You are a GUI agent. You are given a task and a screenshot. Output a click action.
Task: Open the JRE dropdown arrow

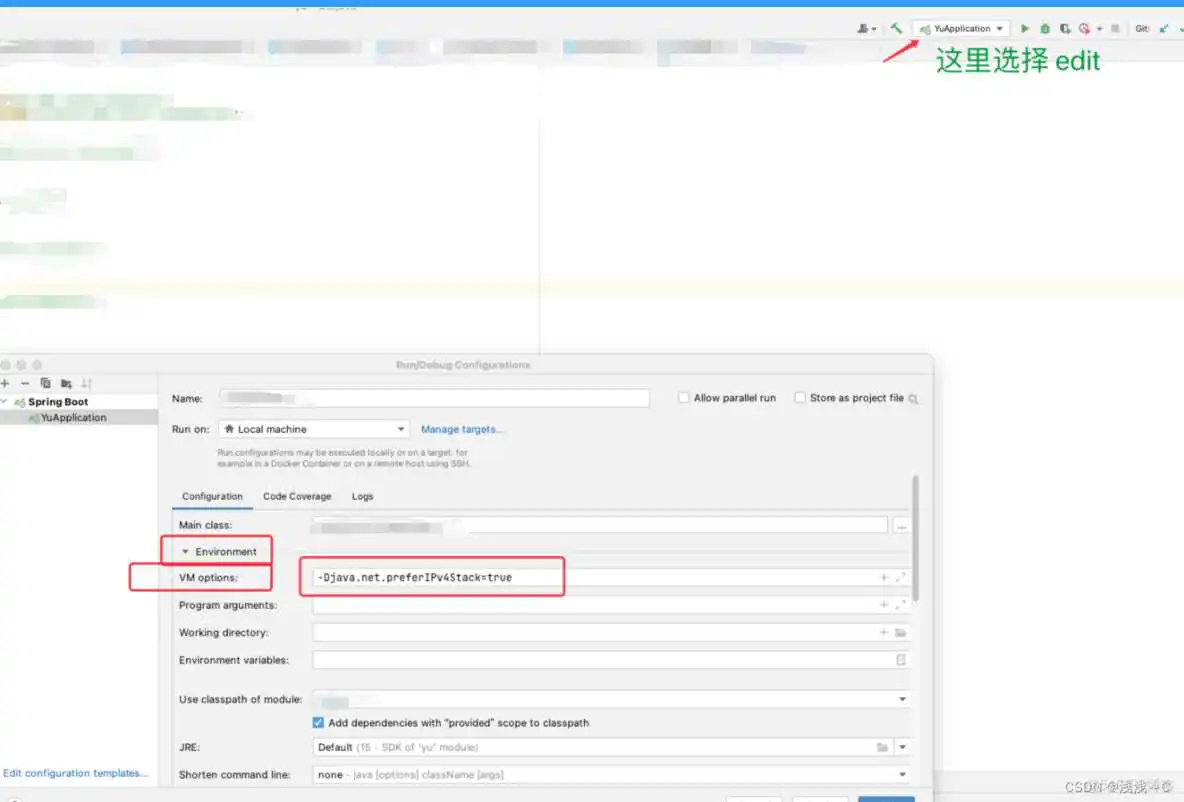tap(902, 747)
